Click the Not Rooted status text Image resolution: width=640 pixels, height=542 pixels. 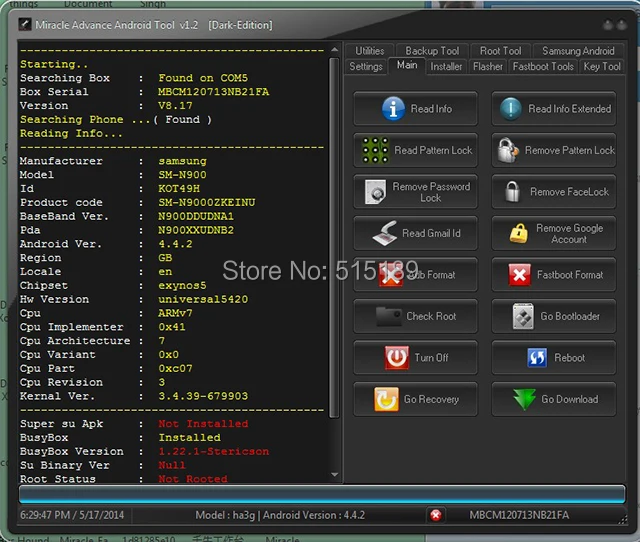point(193,479)
